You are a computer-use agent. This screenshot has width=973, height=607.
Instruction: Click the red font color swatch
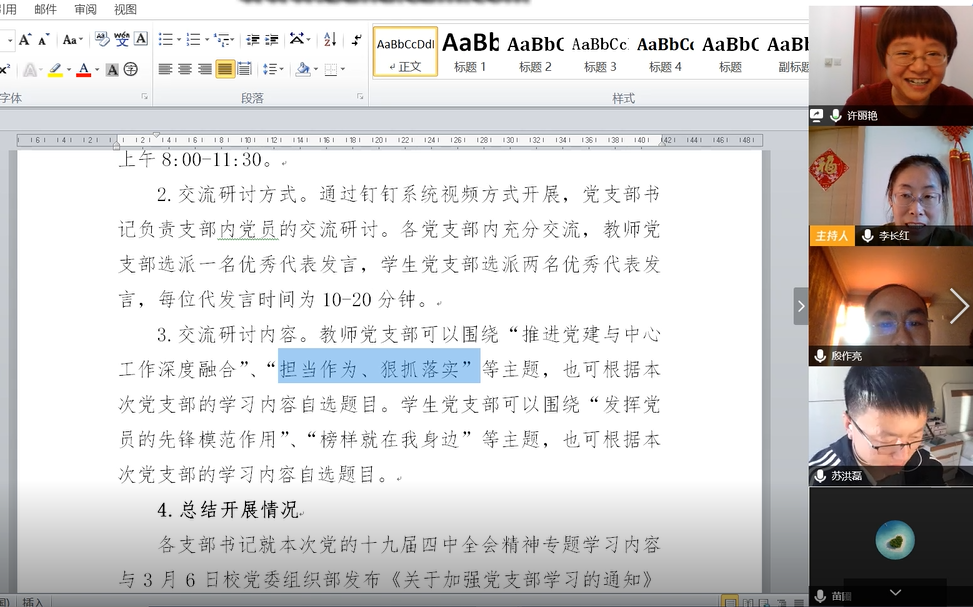(83, 70)
